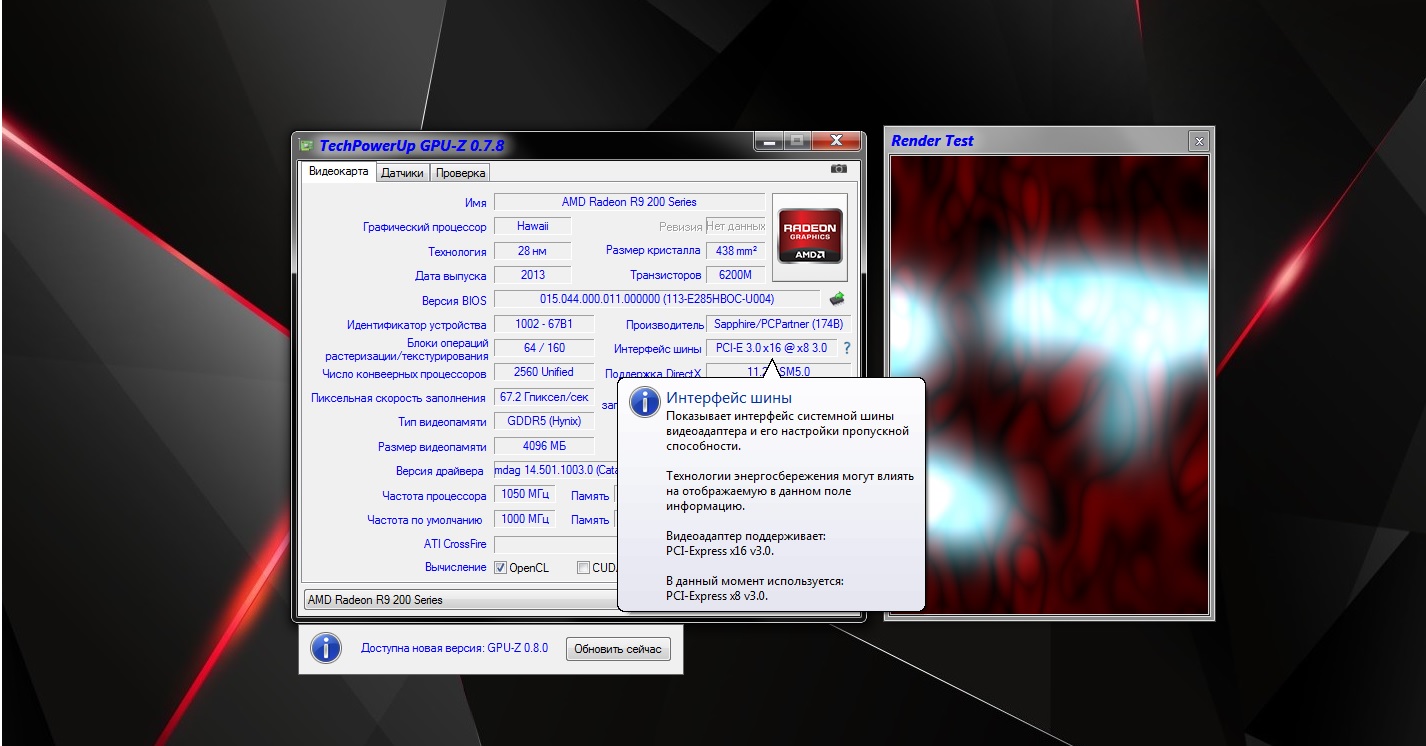1426x746 pixels.
Task: Toggle the OpenCL checkbox
Action: [501, 568]
